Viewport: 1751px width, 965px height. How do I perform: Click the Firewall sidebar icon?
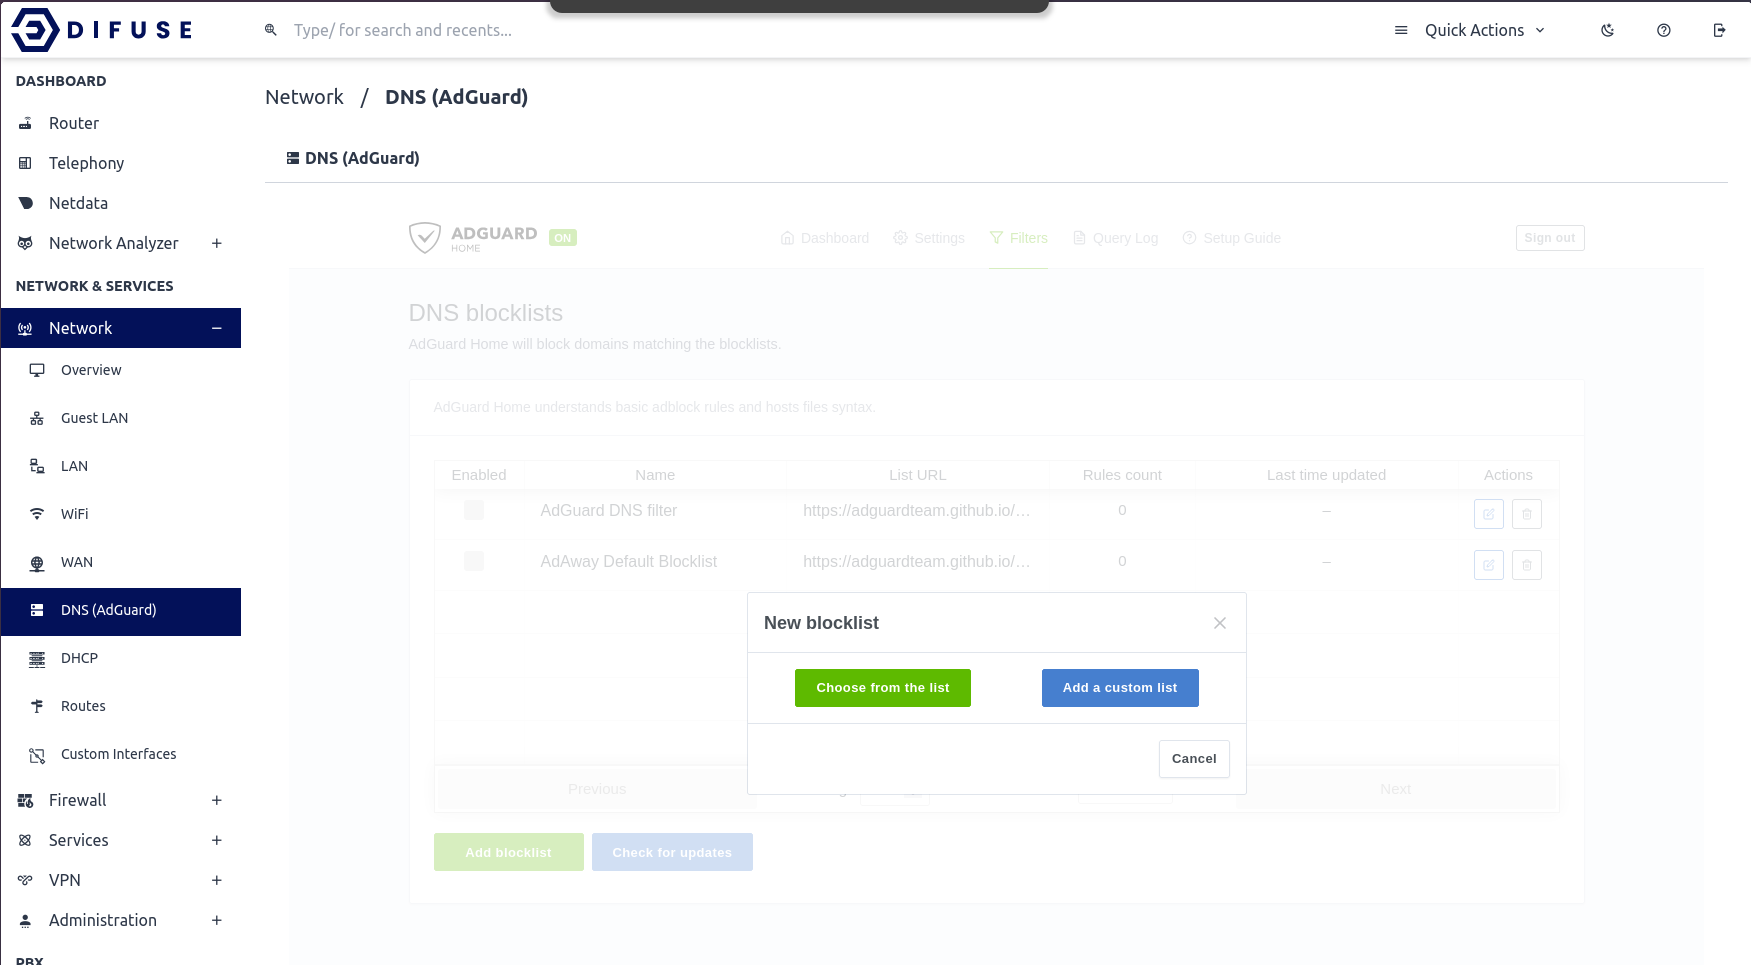coord(26,800)
